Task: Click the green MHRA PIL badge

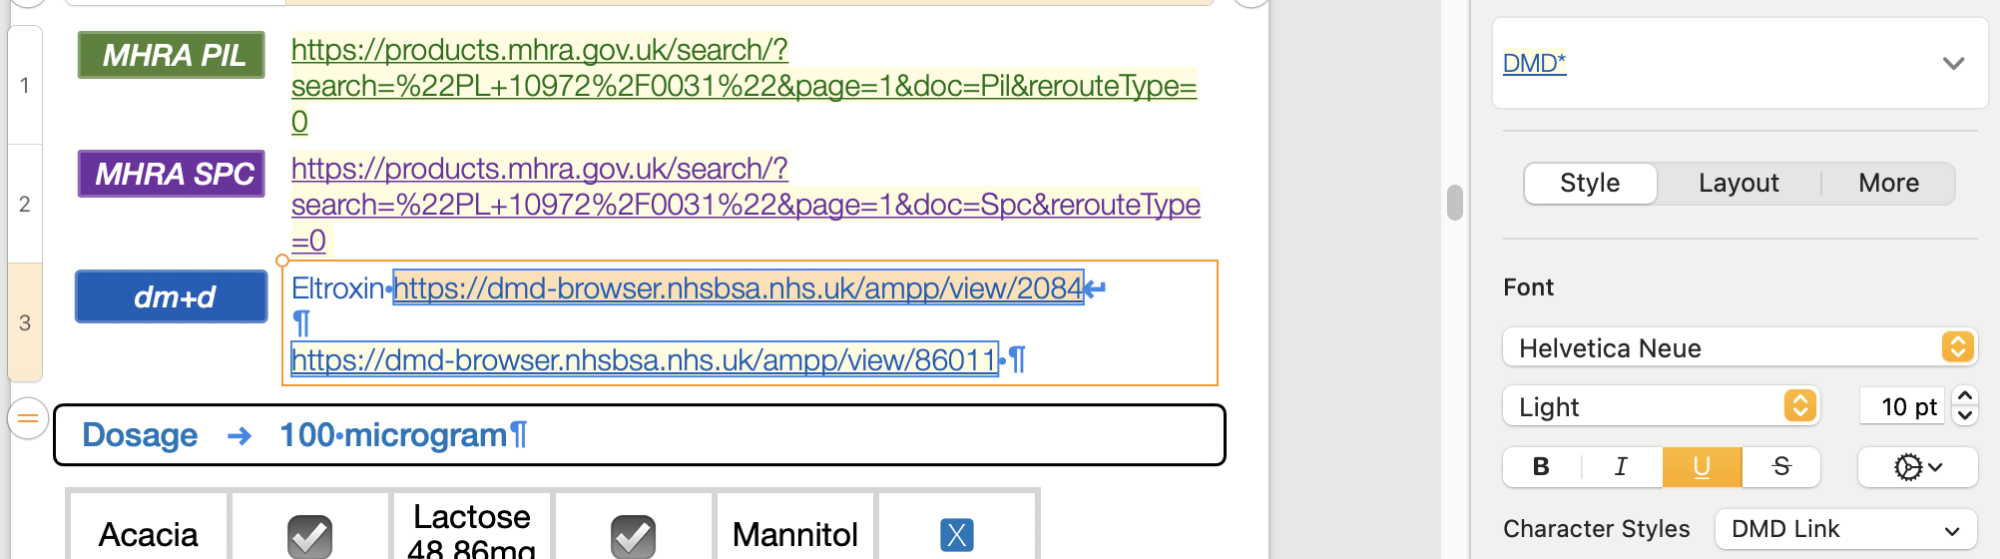Action: click(x=172, y=55)
